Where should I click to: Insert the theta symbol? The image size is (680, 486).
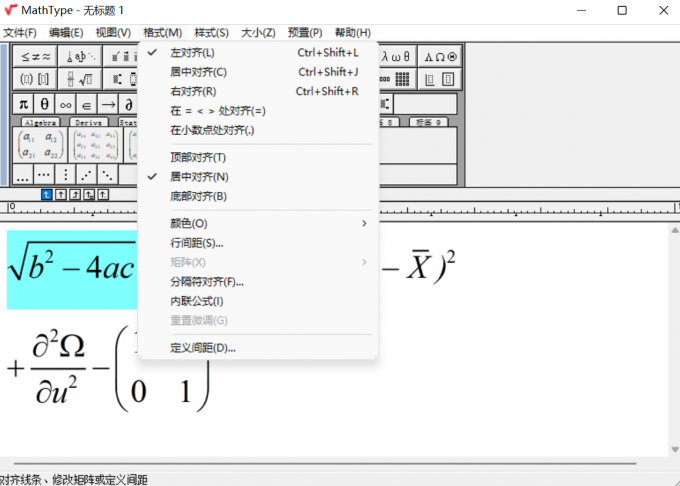tap(44, 104)
